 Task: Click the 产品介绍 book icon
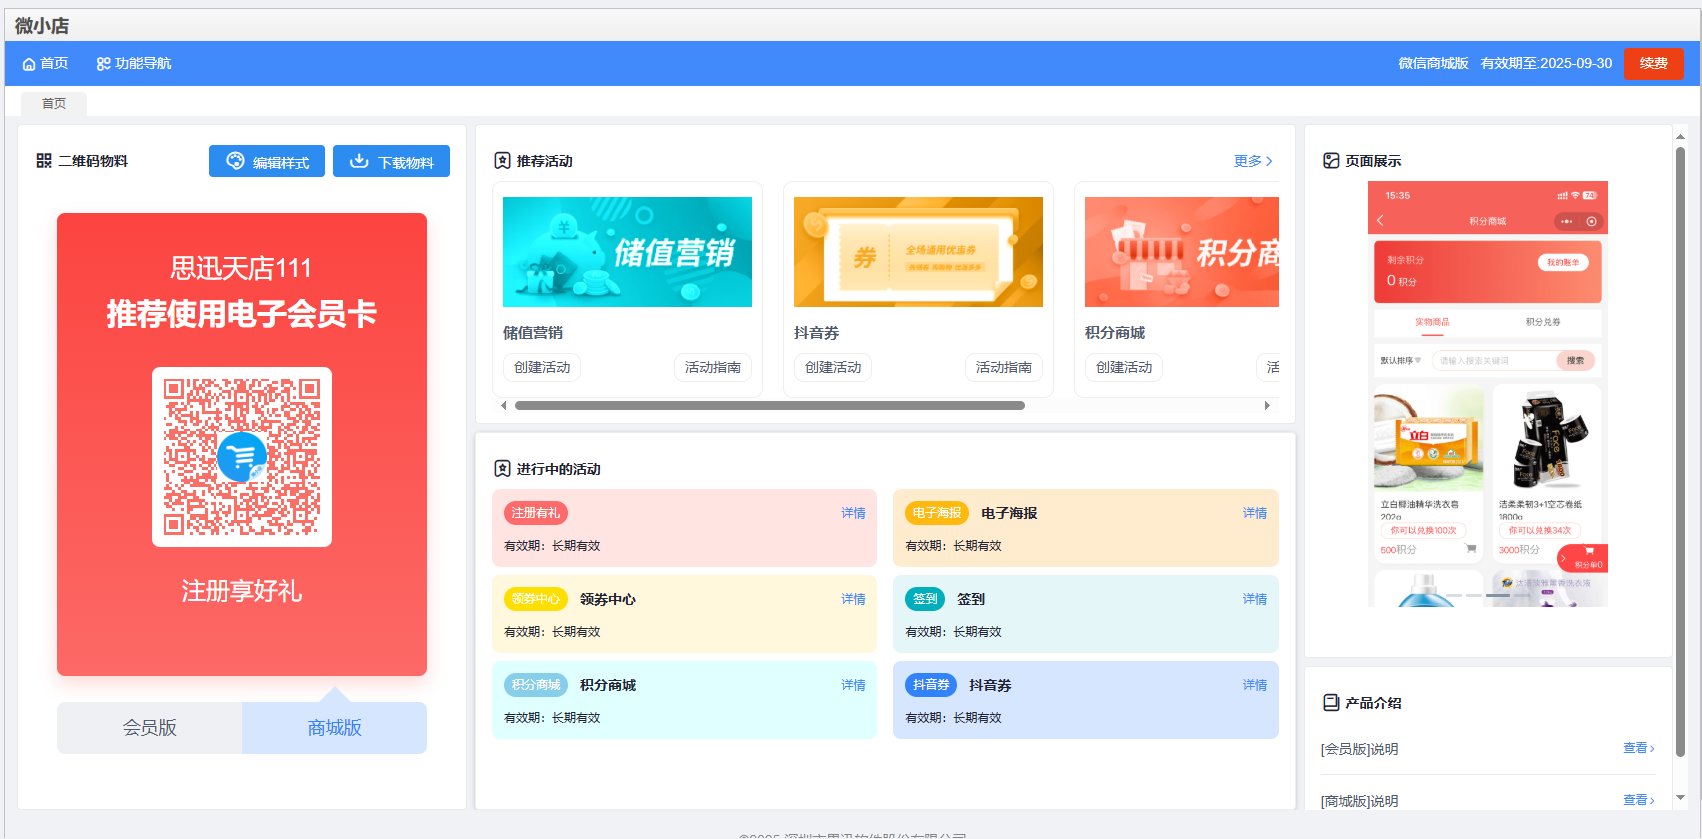tap(1331, 703)
